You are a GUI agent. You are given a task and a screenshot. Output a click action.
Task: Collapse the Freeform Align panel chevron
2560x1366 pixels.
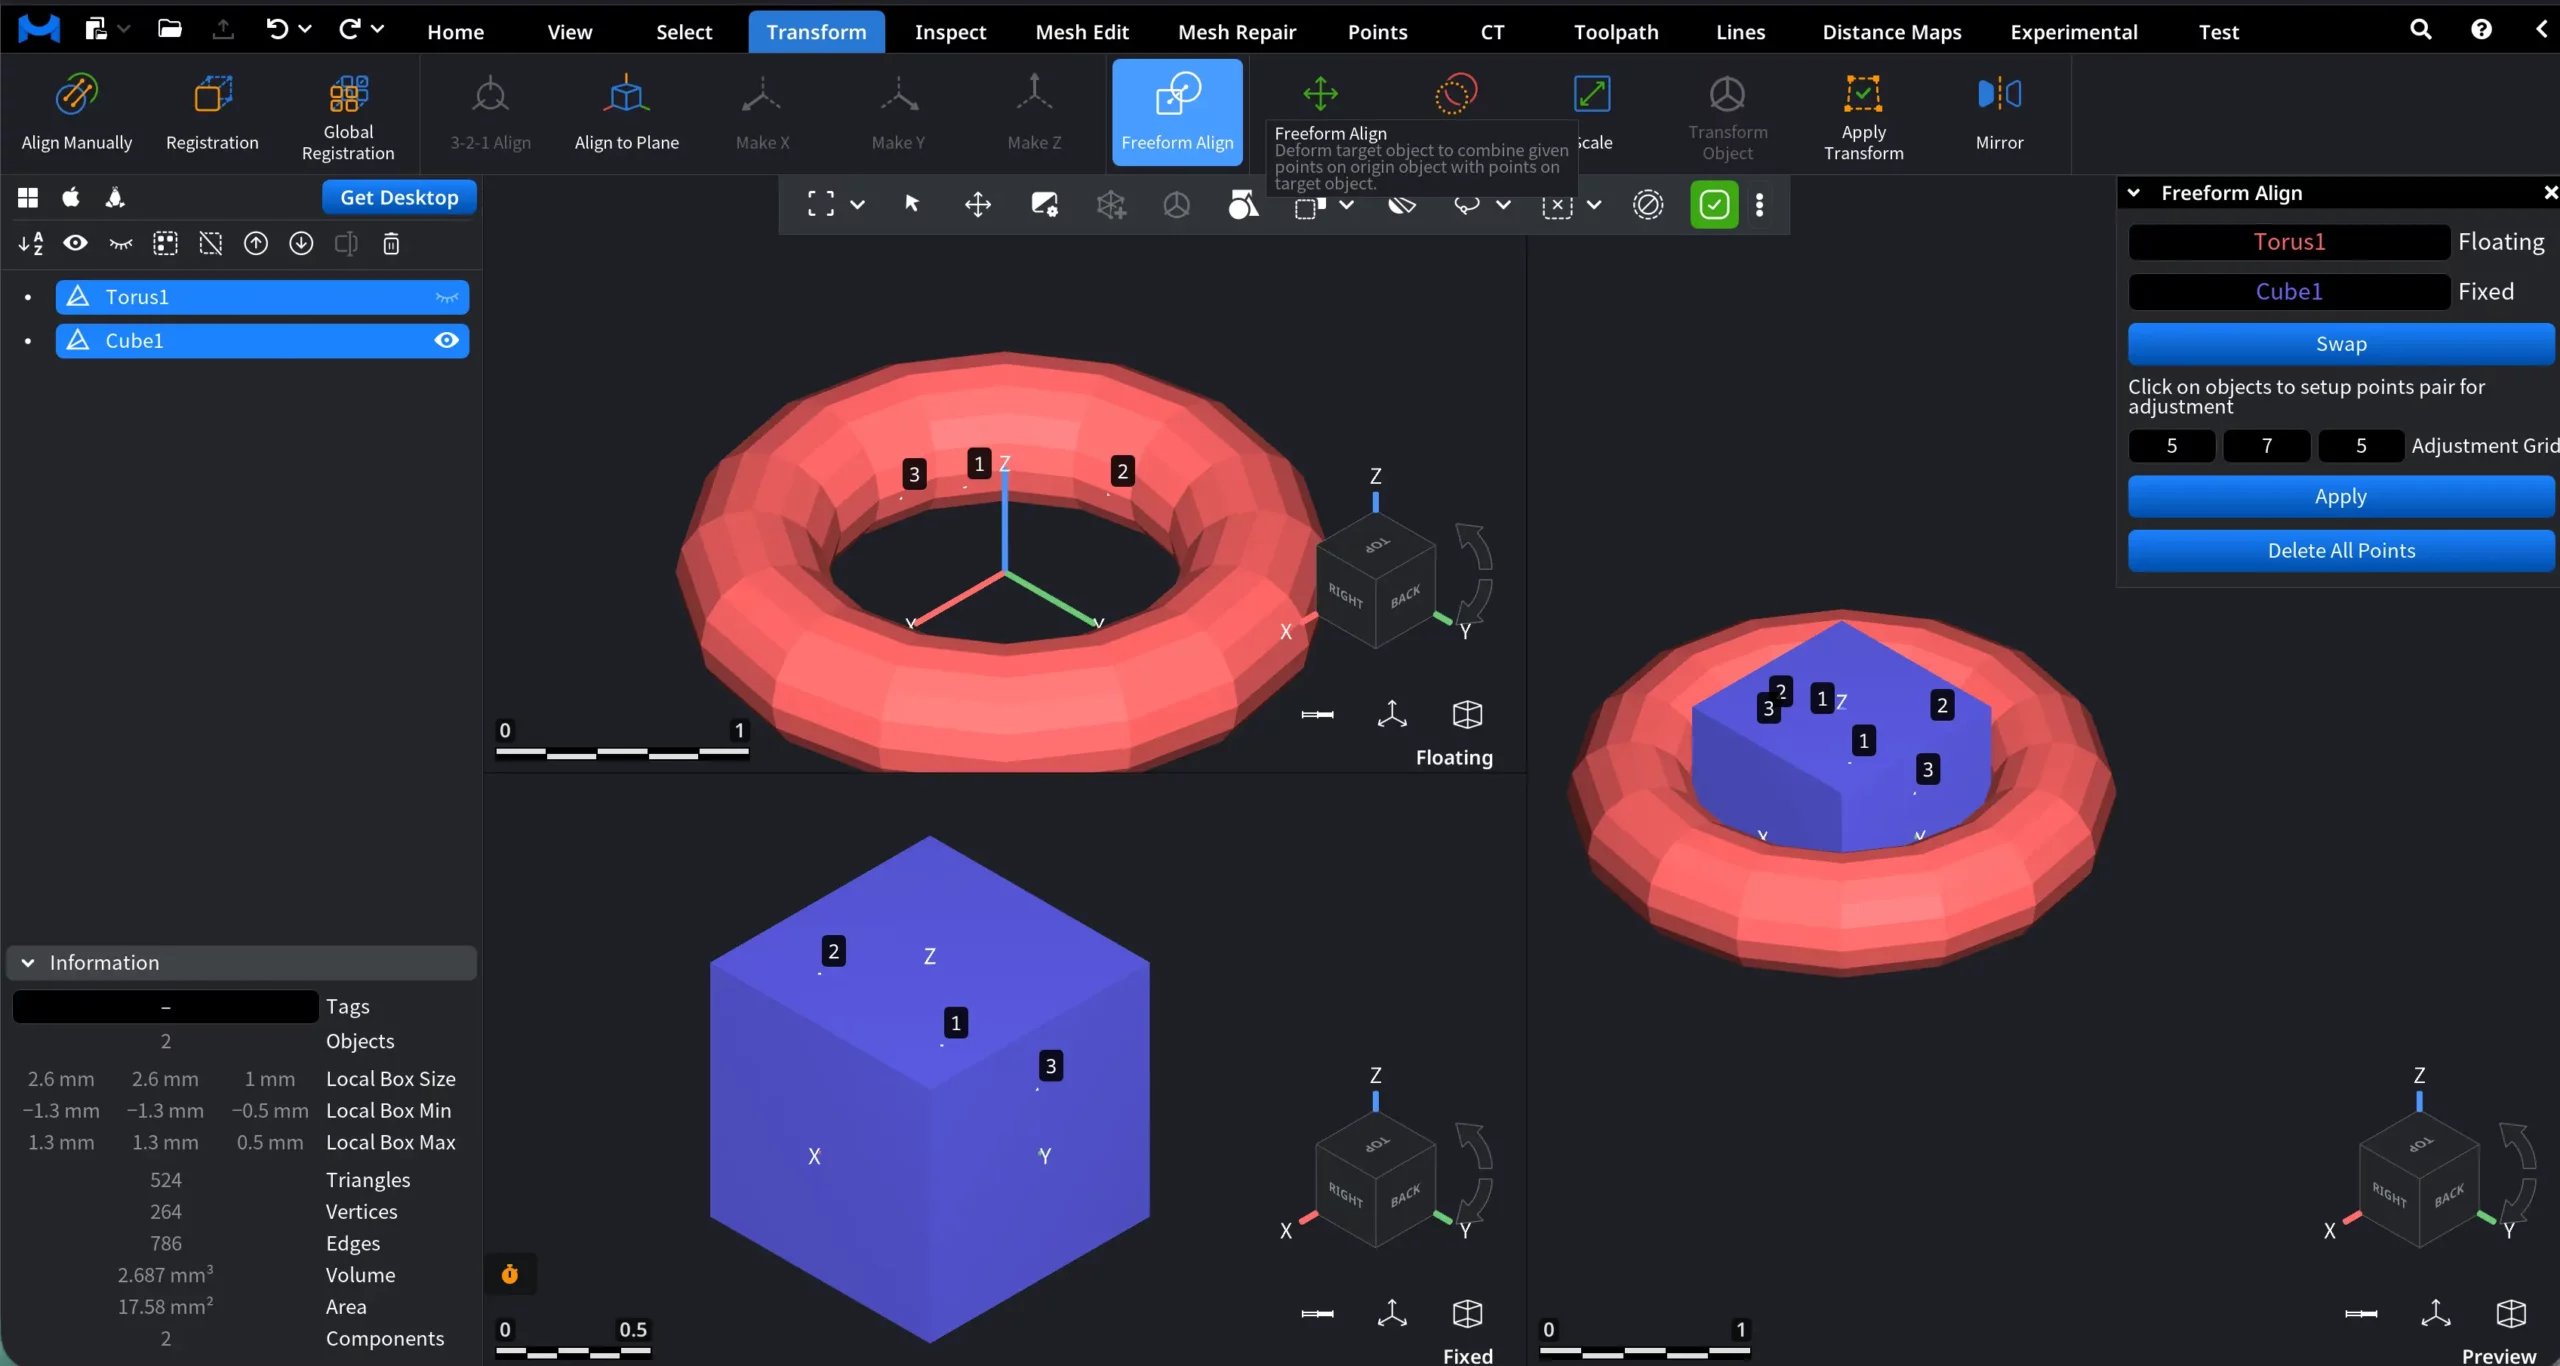pyautogui.click(x=2134, y=193)
